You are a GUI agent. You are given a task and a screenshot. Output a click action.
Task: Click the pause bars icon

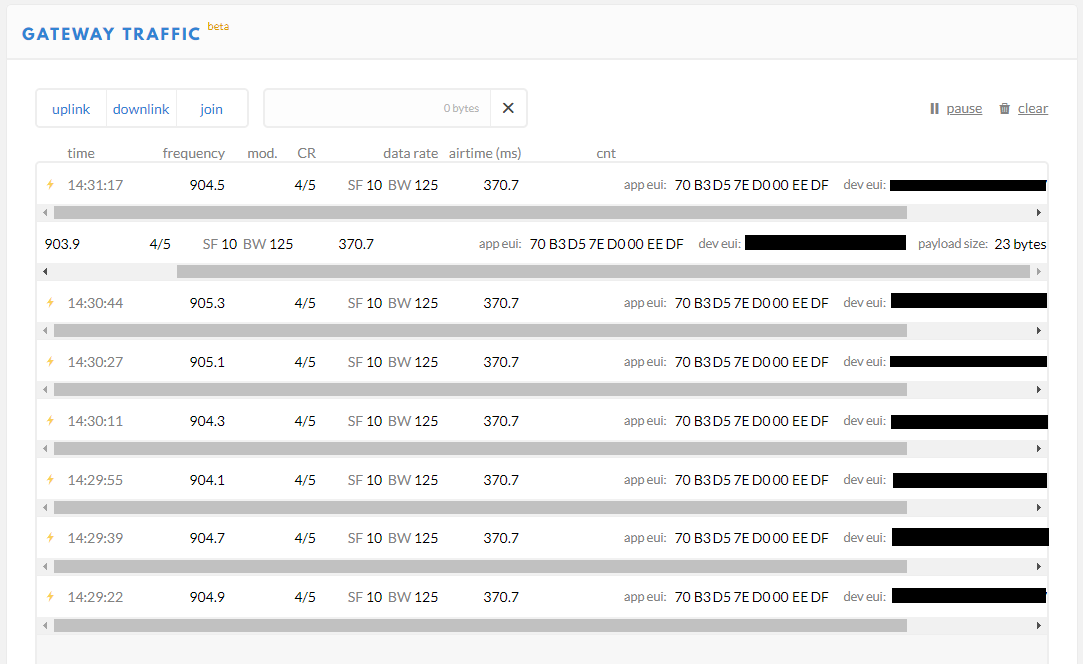935,108
